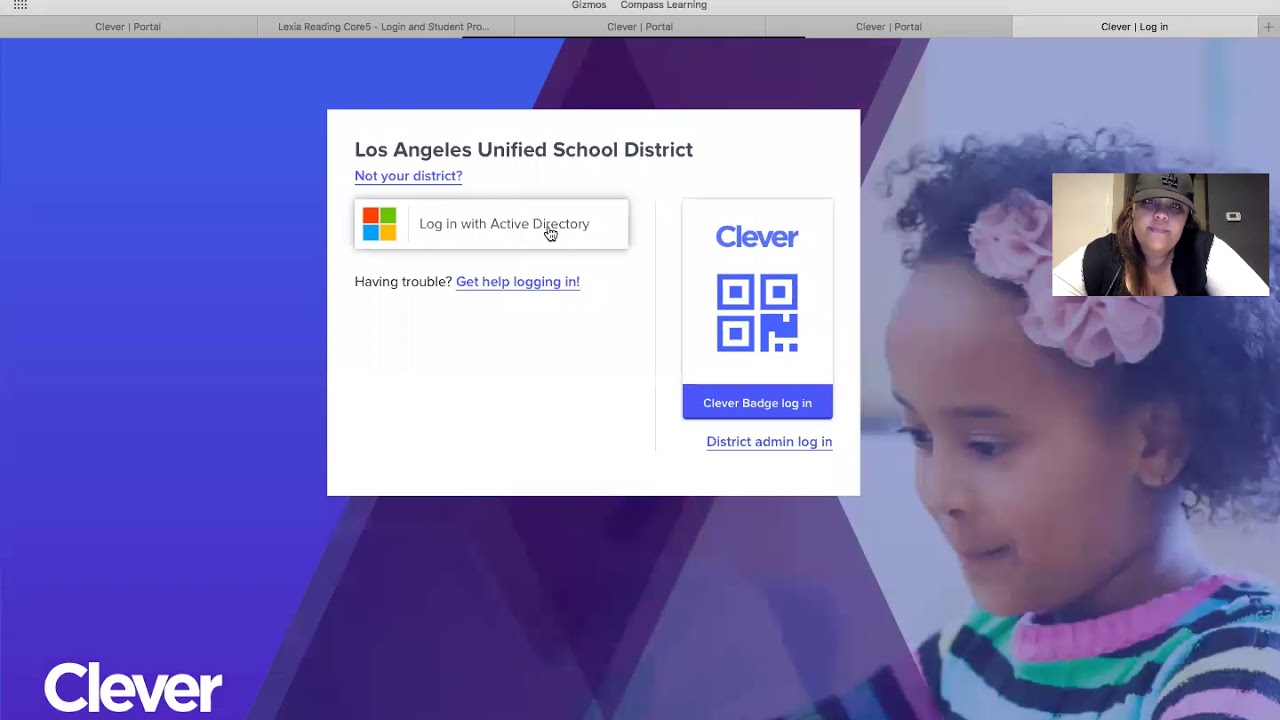The width and height of the screenshot is (1280, 720).
Task: Switch to Clever | Portal tab beside Clever | Log in
Action: [x=889, y=27]
